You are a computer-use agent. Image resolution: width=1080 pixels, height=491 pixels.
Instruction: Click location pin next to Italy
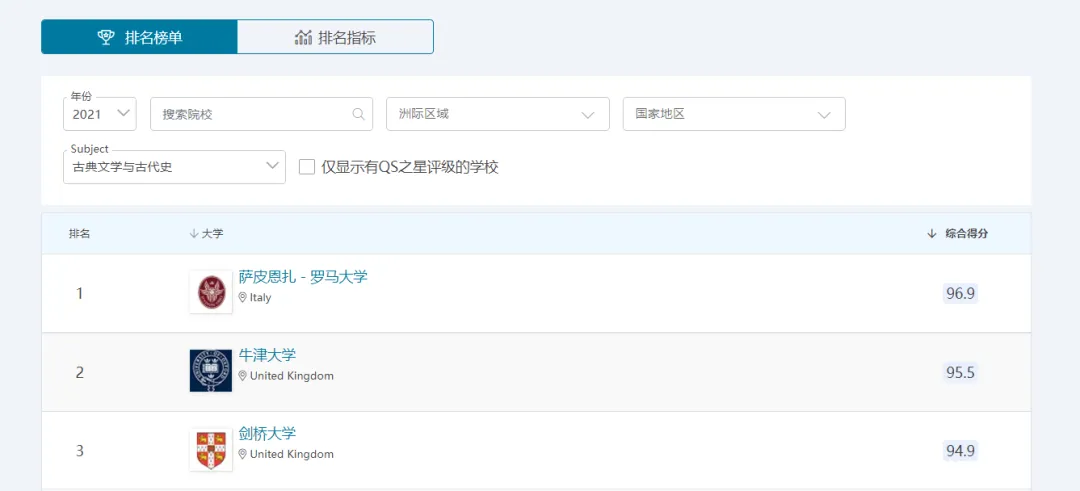[x=242, y=297]
